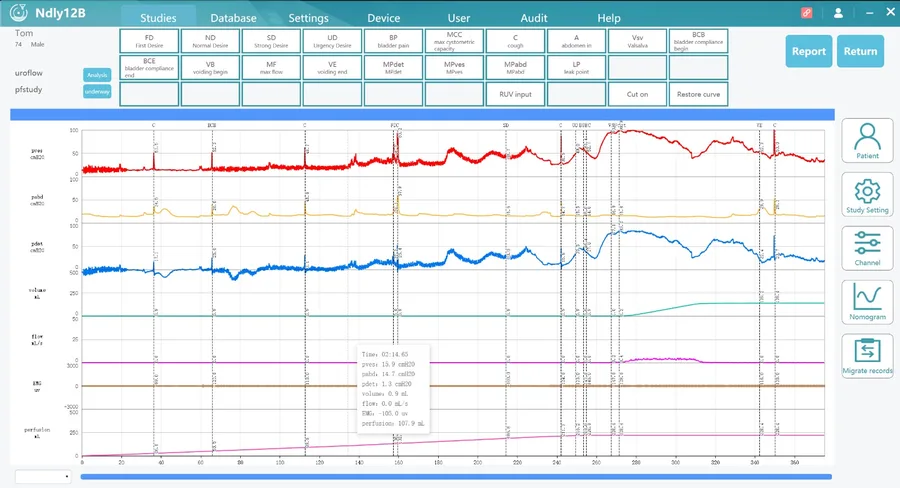Click the user account icon in title bar
Viewport: 900px width, 488px height.
click(x=838, y=13)
